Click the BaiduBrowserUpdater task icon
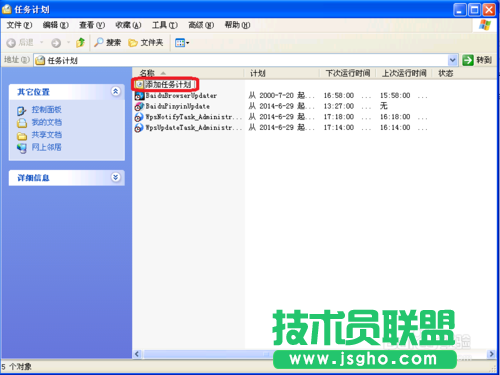Image resolution: width=500 pixels, height=375 pixels. pos(139,96)
